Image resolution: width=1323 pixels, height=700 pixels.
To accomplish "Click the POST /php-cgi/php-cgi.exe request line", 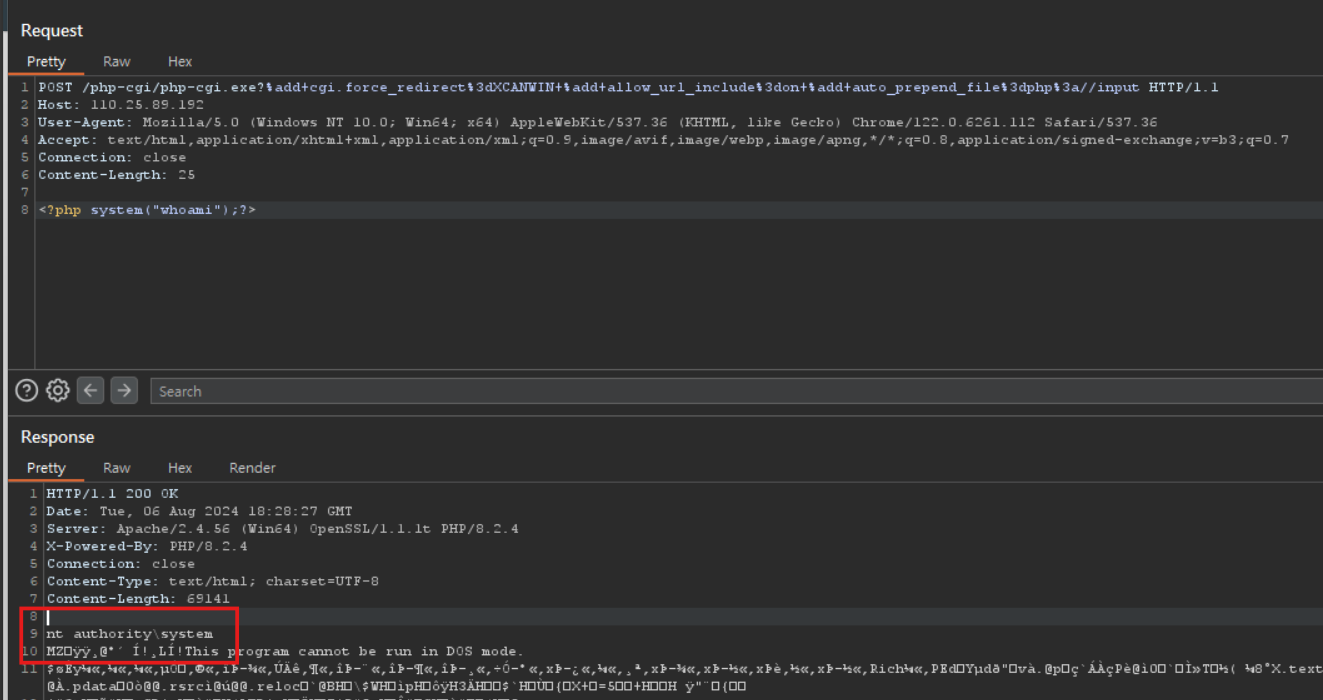I will click(x=628, y=87).
